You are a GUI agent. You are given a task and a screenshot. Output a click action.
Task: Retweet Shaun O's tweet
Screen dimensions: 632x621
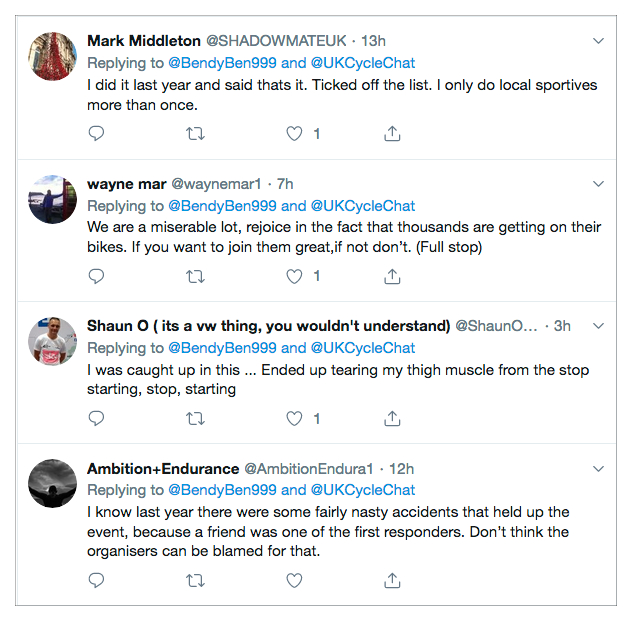click(x=195, y=419)
